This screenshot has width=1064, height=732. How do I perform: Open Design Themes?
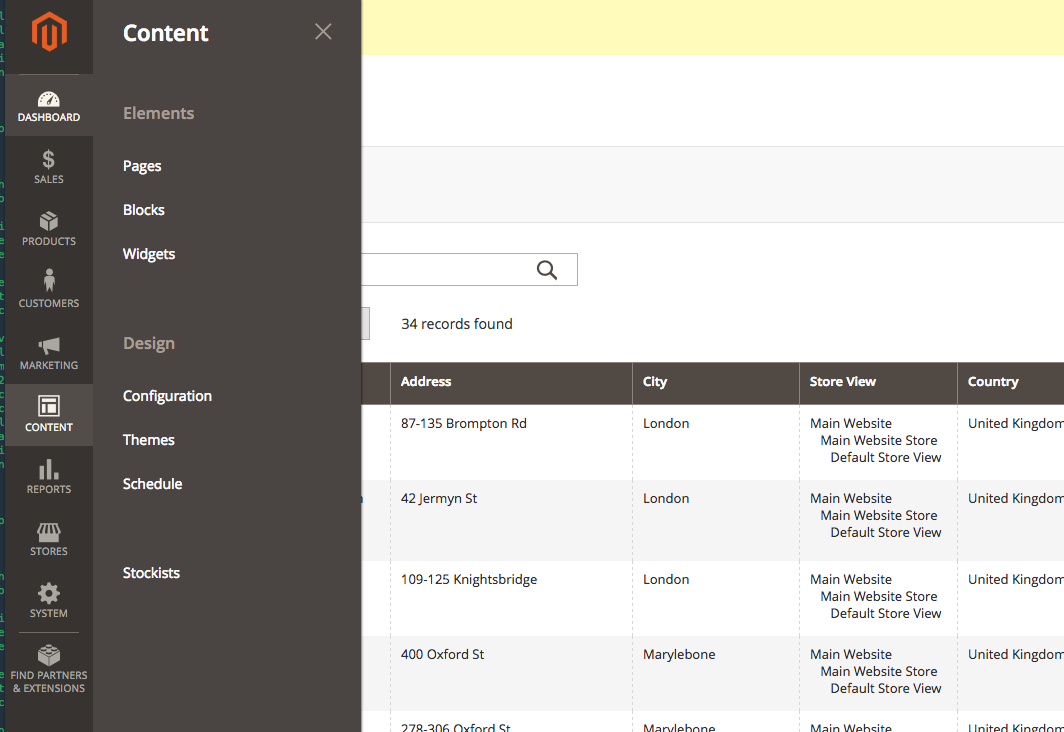pos(149,440)
